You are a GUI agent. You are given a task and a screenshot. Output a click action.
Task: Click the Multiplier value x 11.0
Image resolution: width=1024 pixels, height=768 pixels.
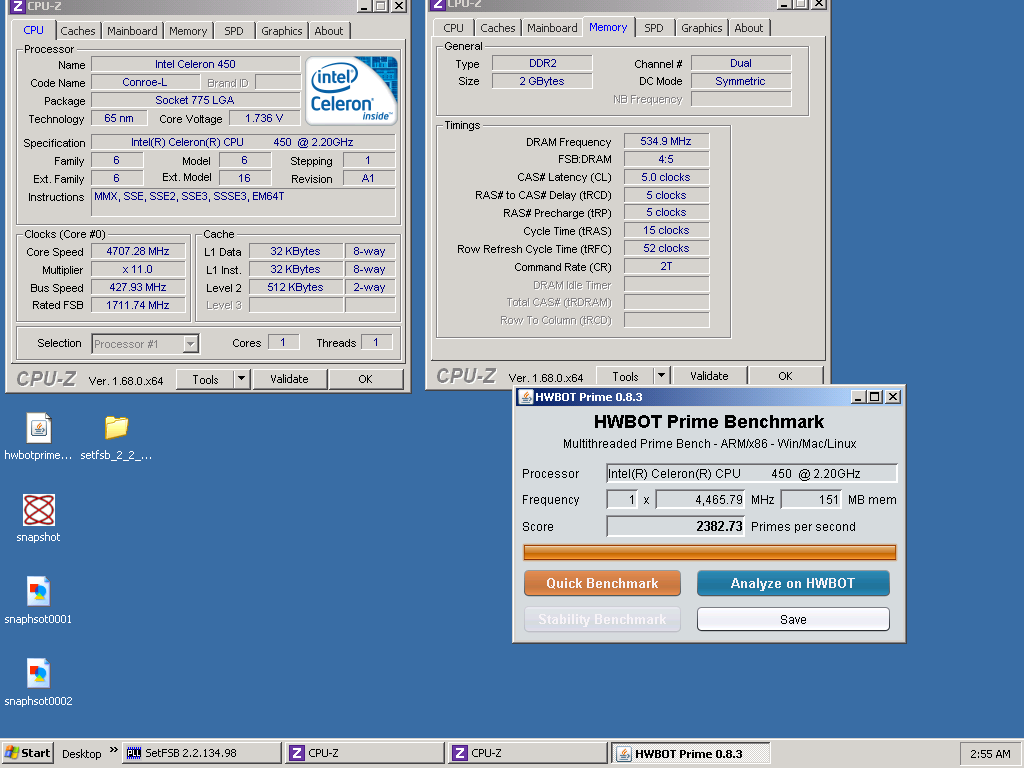tap(138, 269)
